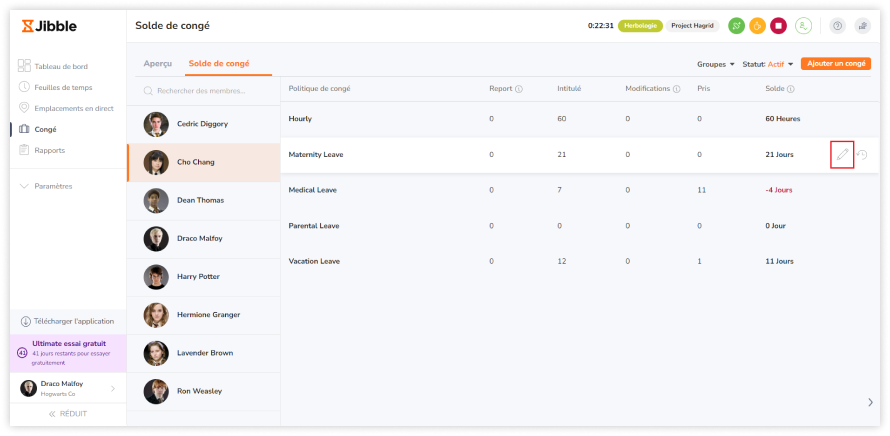
Task: Go to Rapports in the sidebar
Action: pos(49,150)
